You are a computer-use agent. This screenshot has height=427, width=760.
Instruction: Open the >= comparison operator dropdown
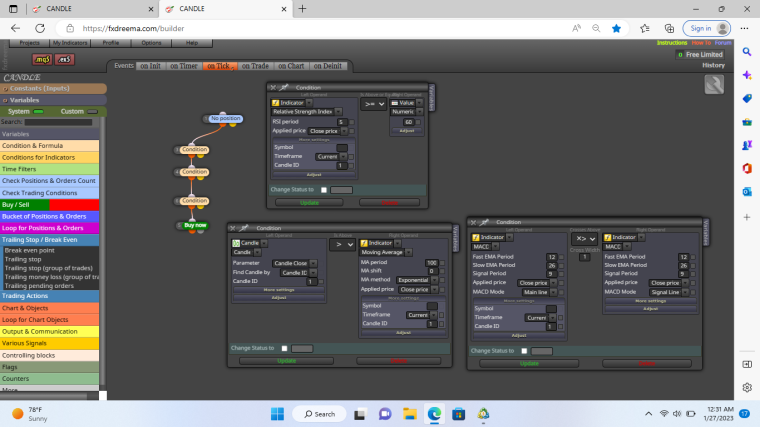(373, 104)
